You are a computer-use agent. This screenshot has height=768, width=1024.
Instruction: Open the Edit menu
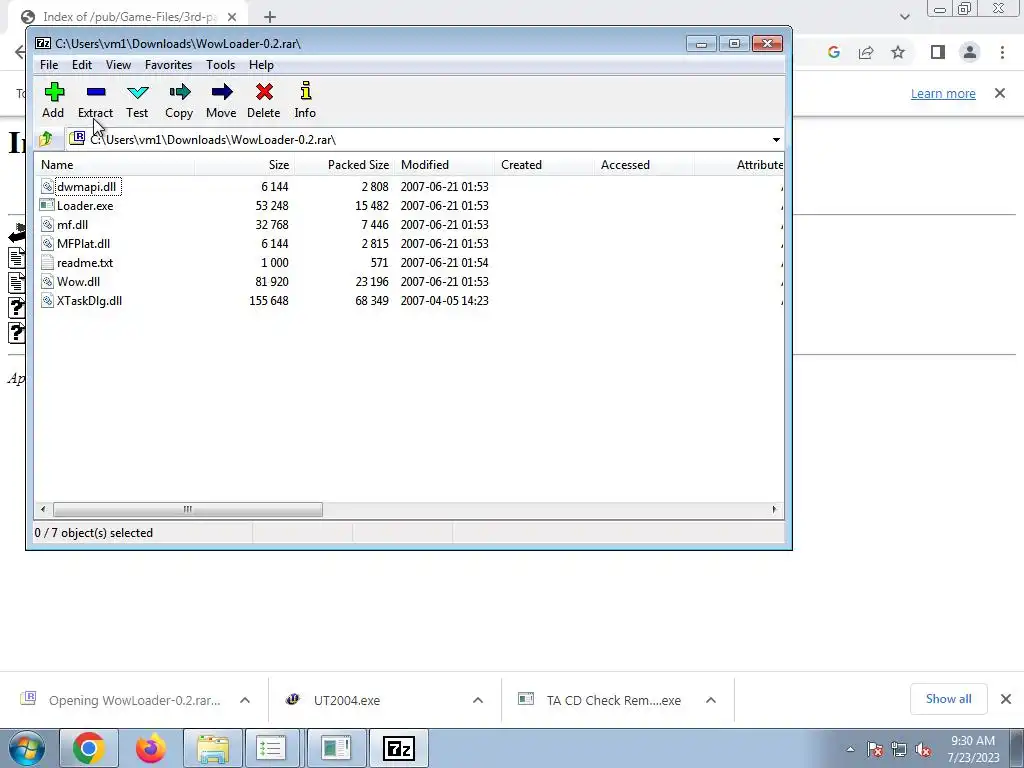point(82,65)
